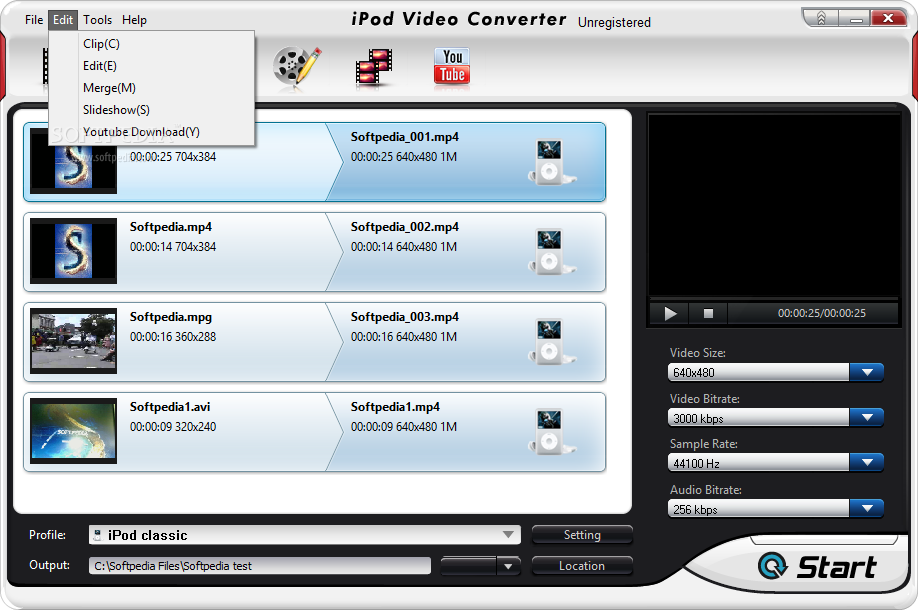Click the Softpedia_003.mp4 output name
The width and height of the screenshot is (918, 610).
[405, 317]
